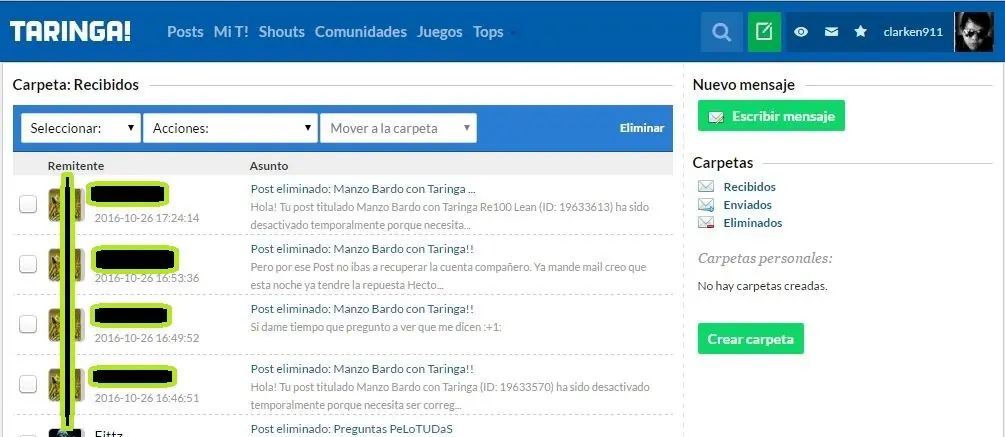The image size is (1005, 437).
Task: Open Shouts section
Action: (x=282, y=31)
